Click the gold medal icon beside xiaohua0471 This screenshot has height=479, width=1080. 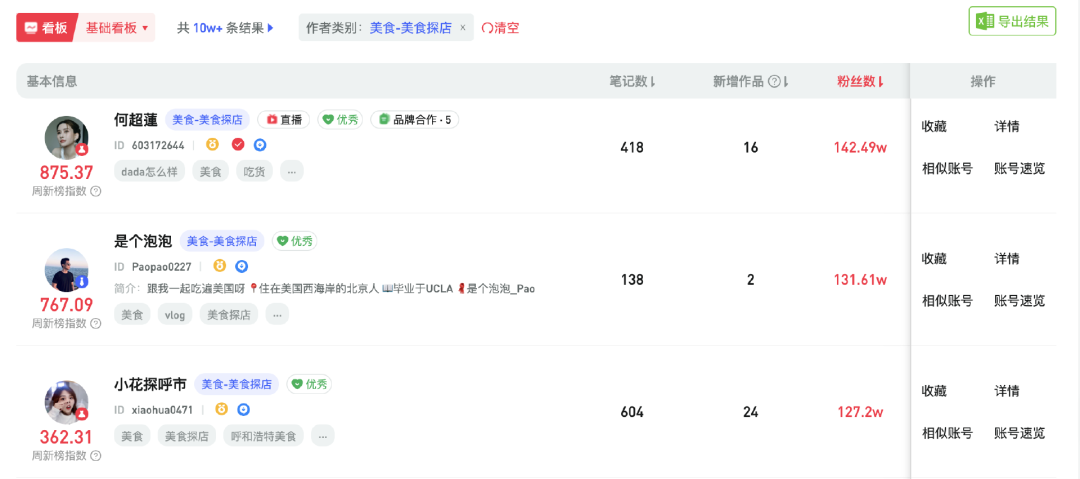click(222, 409)
